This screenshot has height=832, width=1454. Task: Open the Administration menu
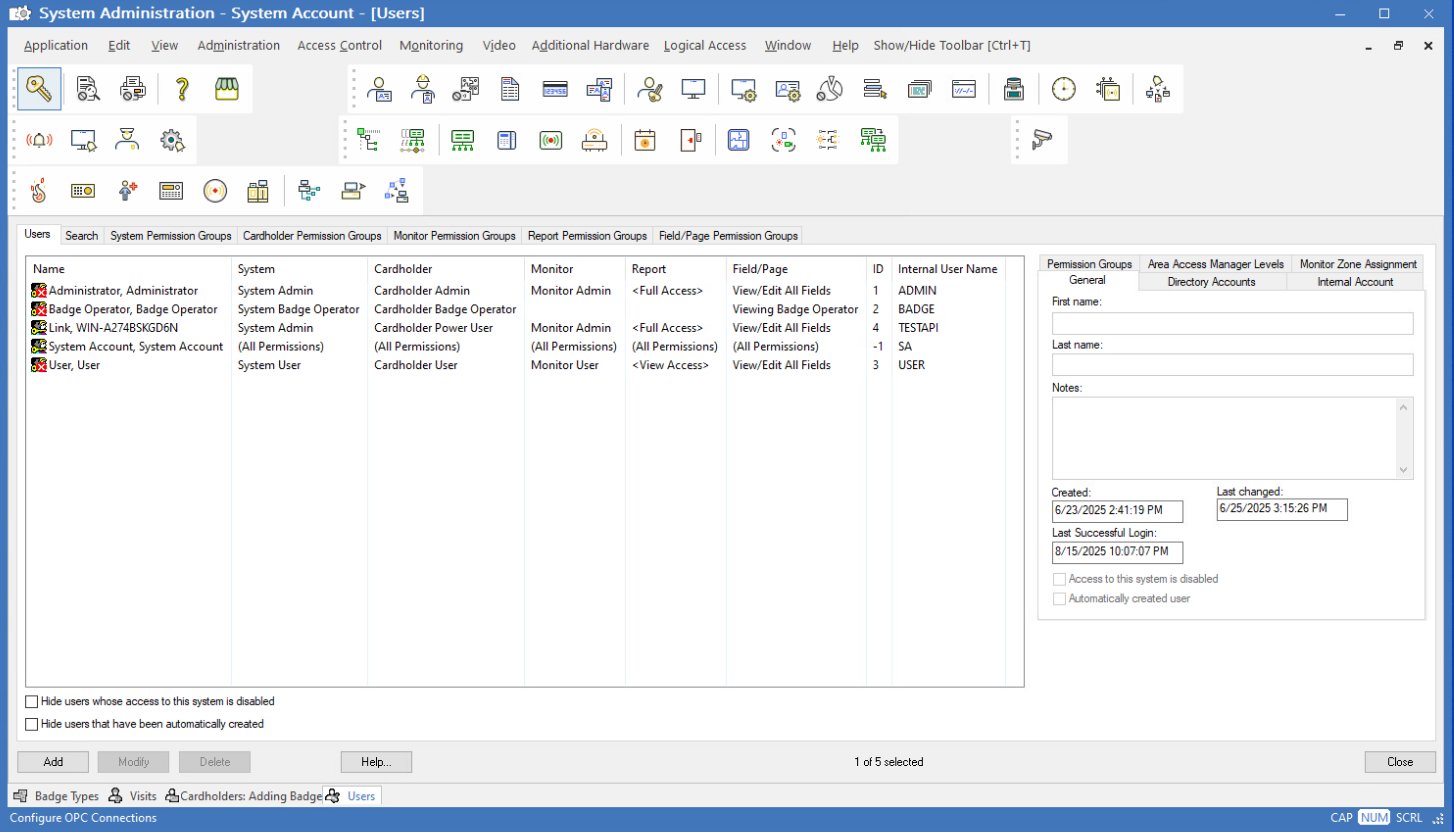[x=238, y=45]
